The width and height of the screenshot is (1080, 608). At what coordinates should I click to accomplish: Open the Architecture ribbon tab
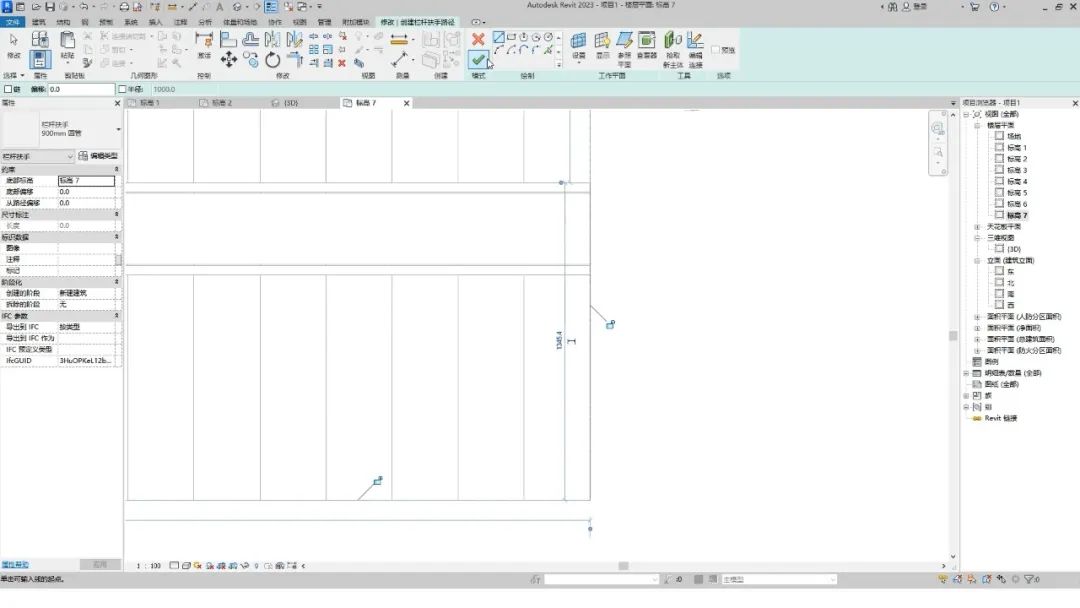click(39, 22)
